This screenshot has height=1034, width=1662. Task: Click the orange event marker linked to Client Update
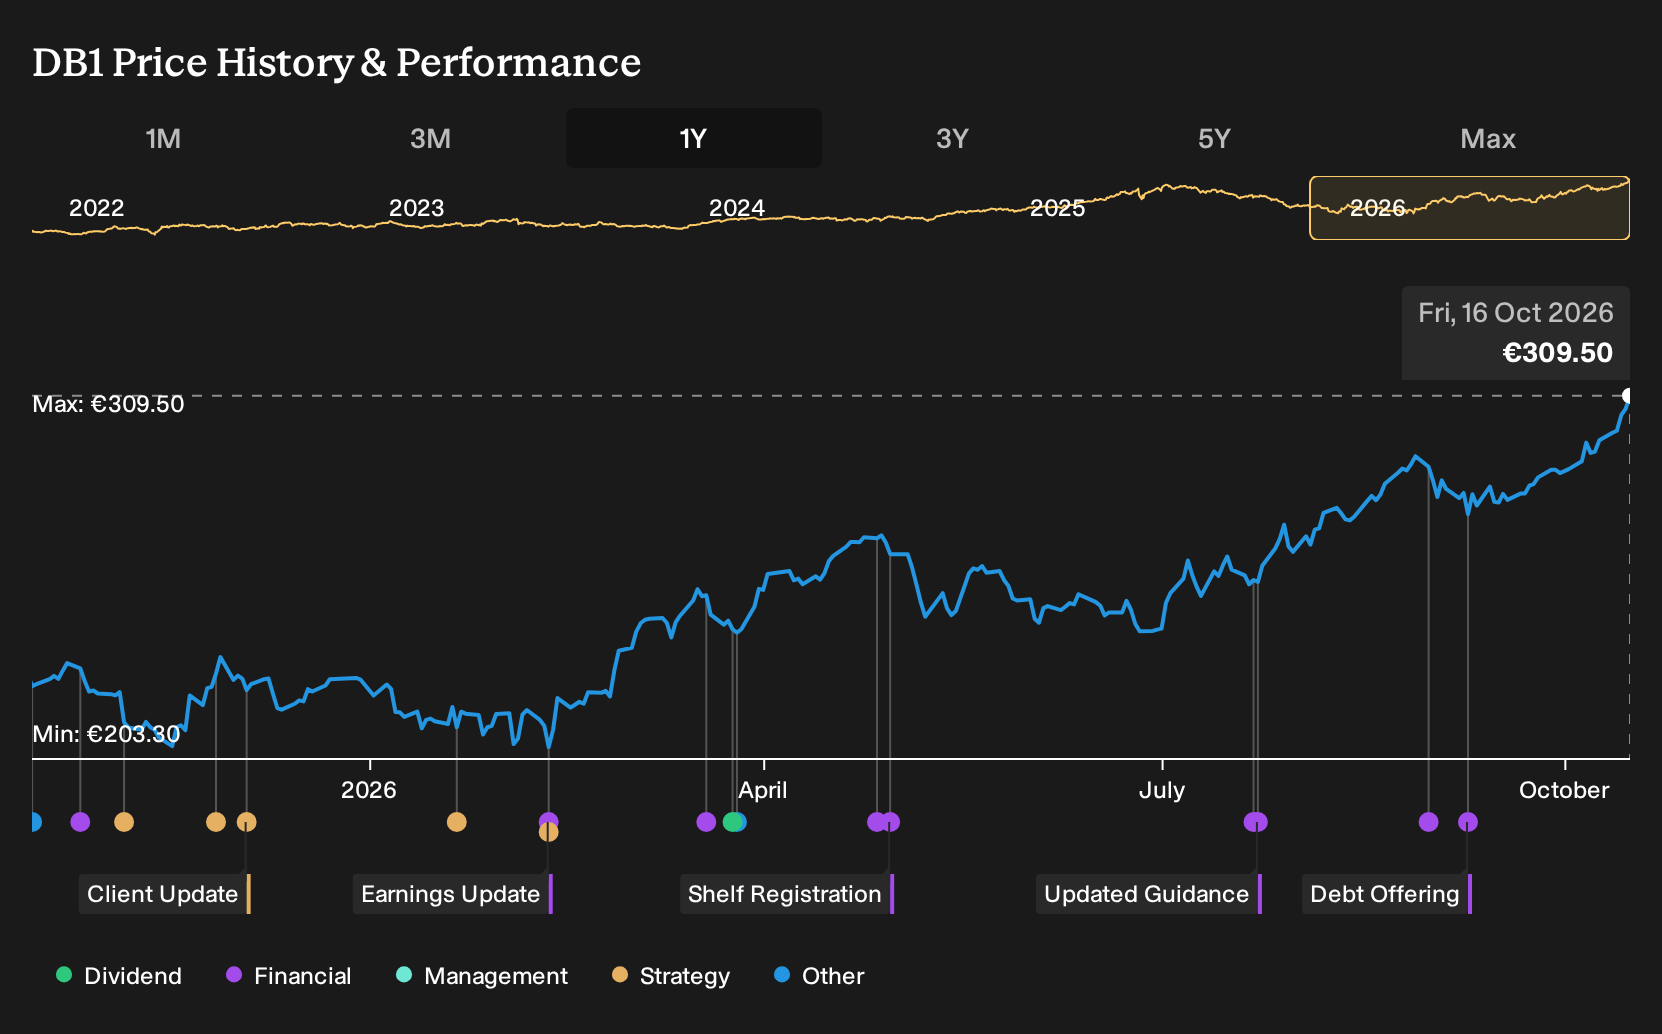247,822
